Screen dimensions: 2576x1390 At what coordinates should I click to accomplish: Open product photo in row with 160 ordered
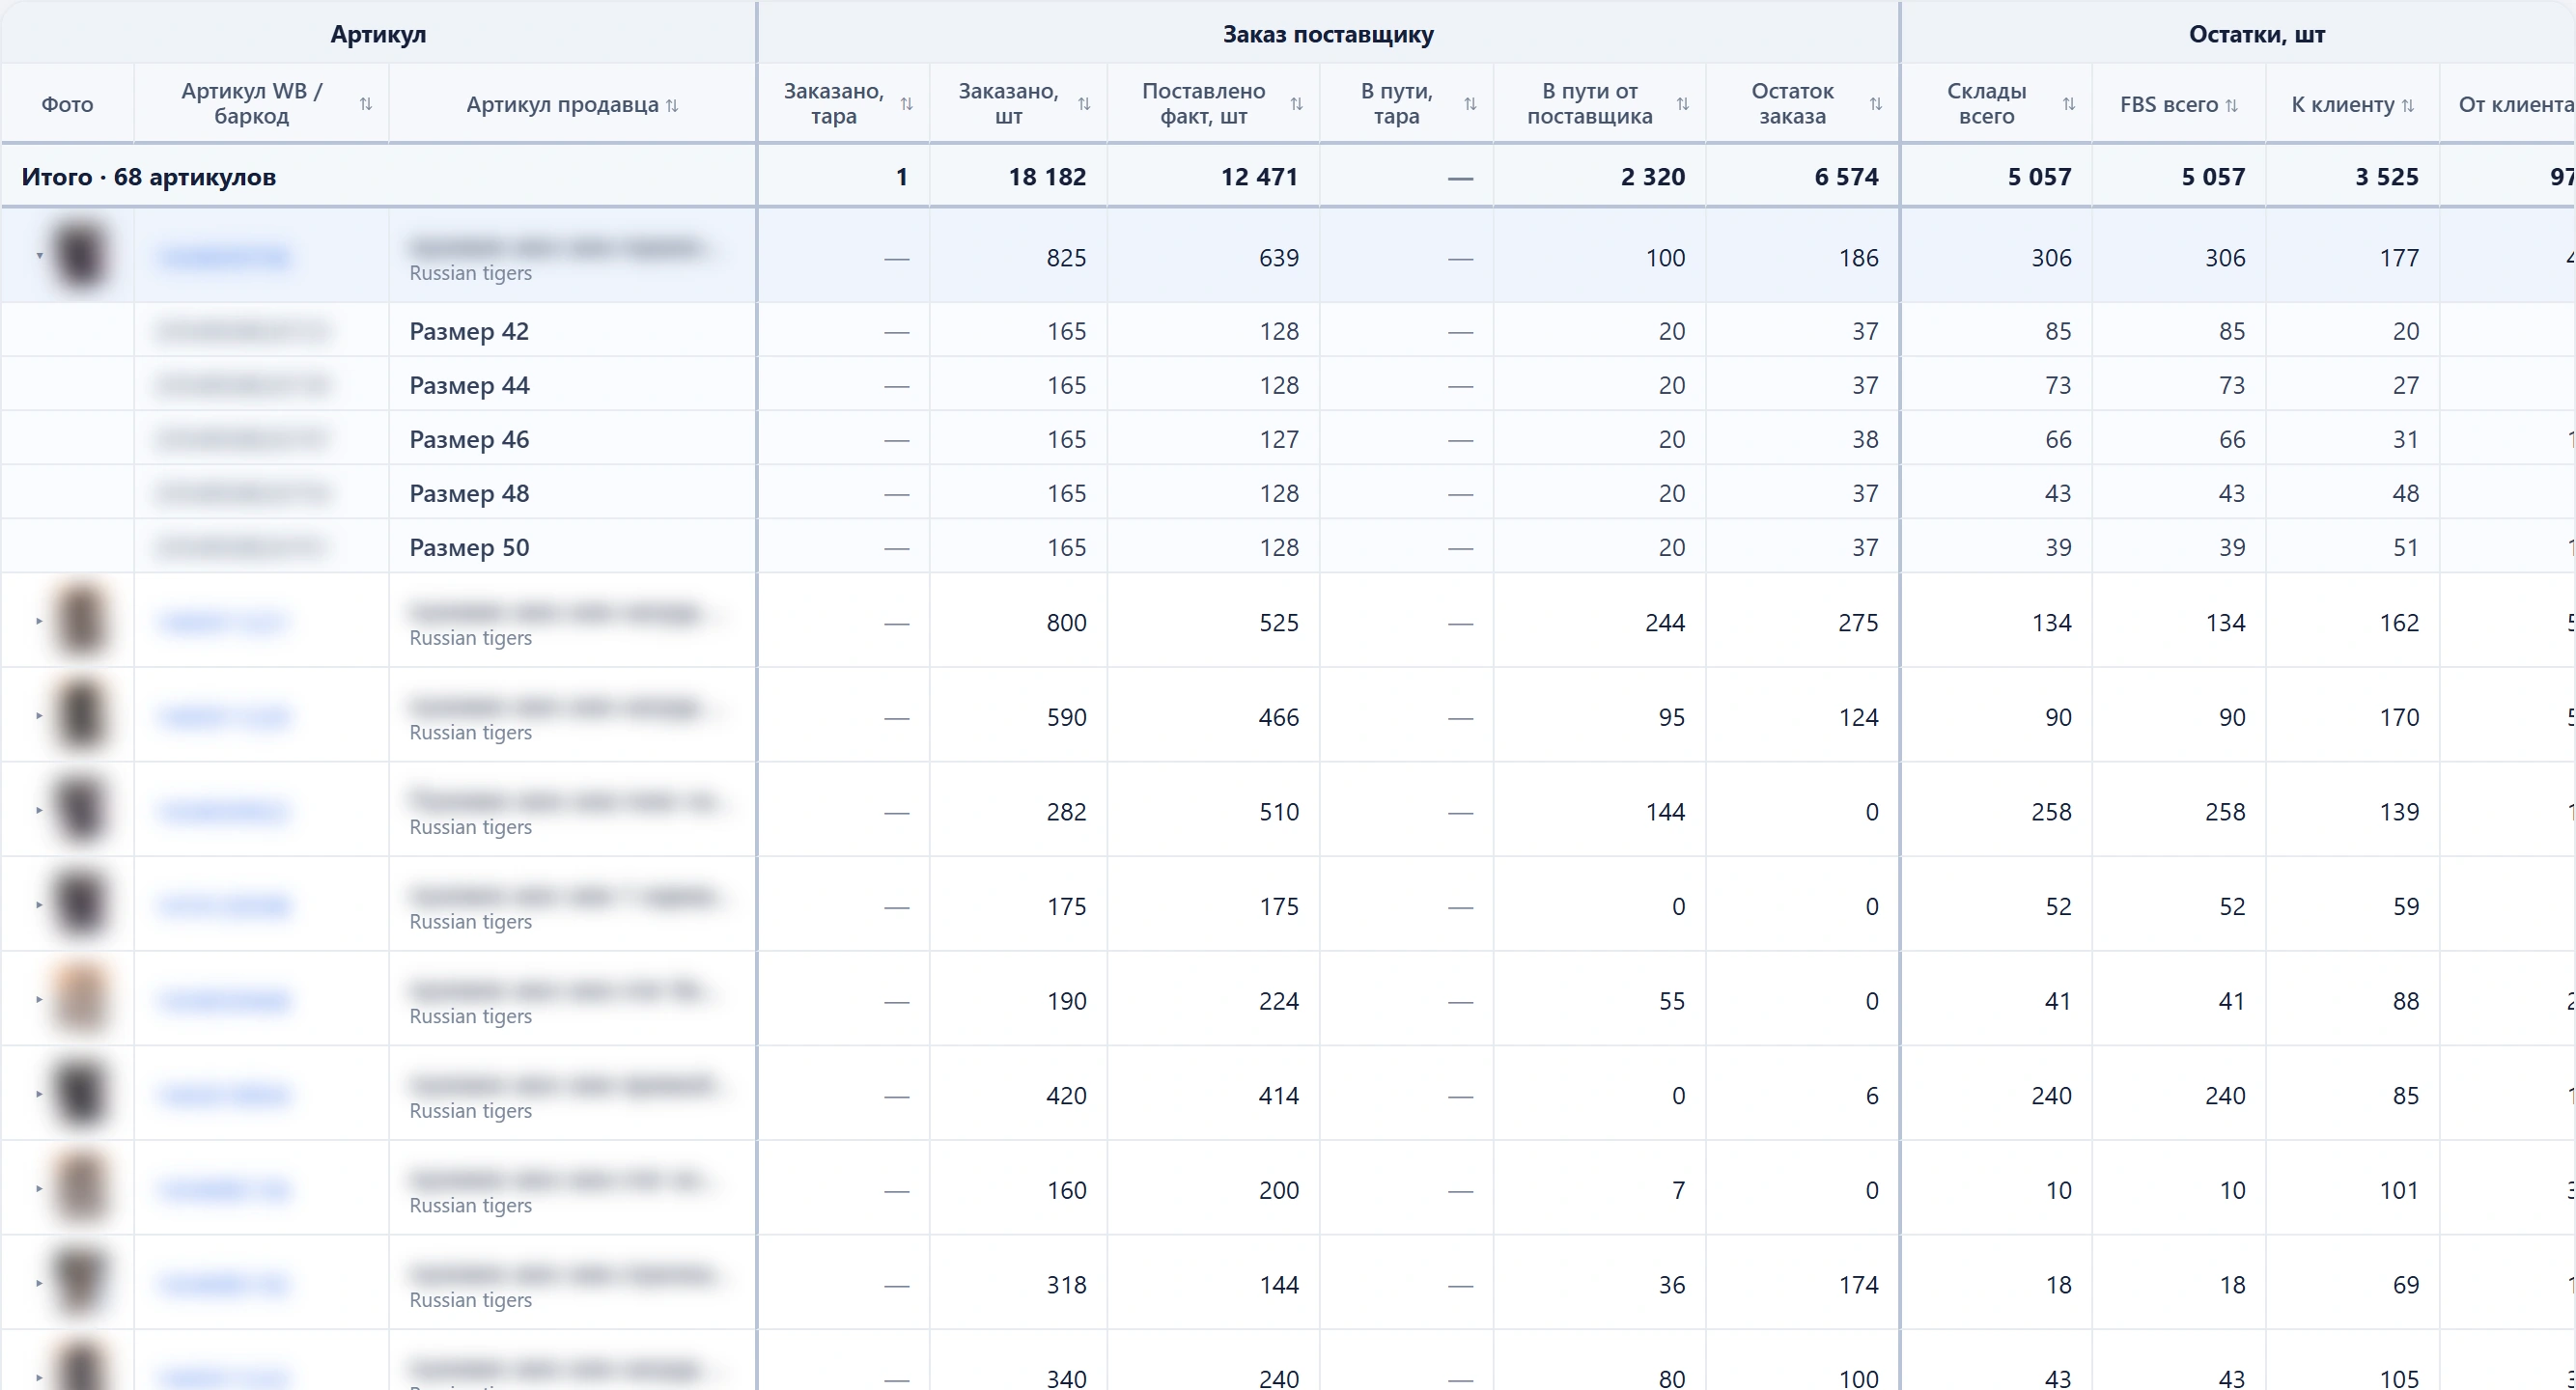pos(79,1189)
